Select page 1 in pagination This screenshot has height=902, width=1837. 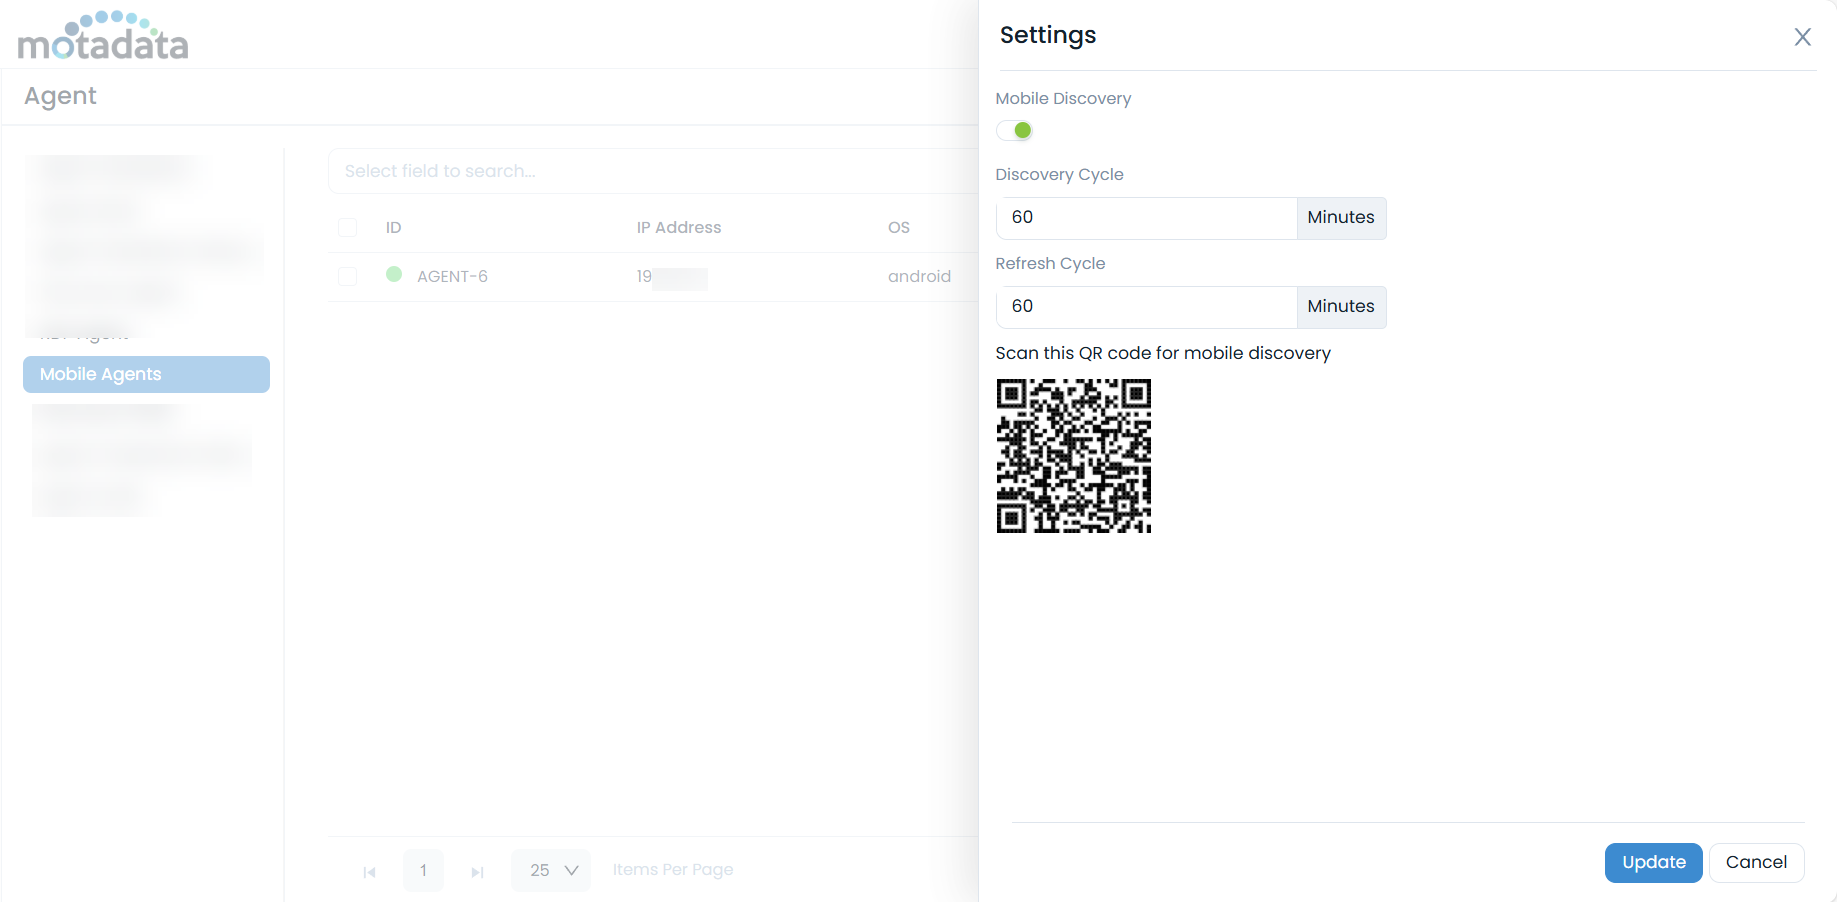pyautogui.click(x=423, y=870)
